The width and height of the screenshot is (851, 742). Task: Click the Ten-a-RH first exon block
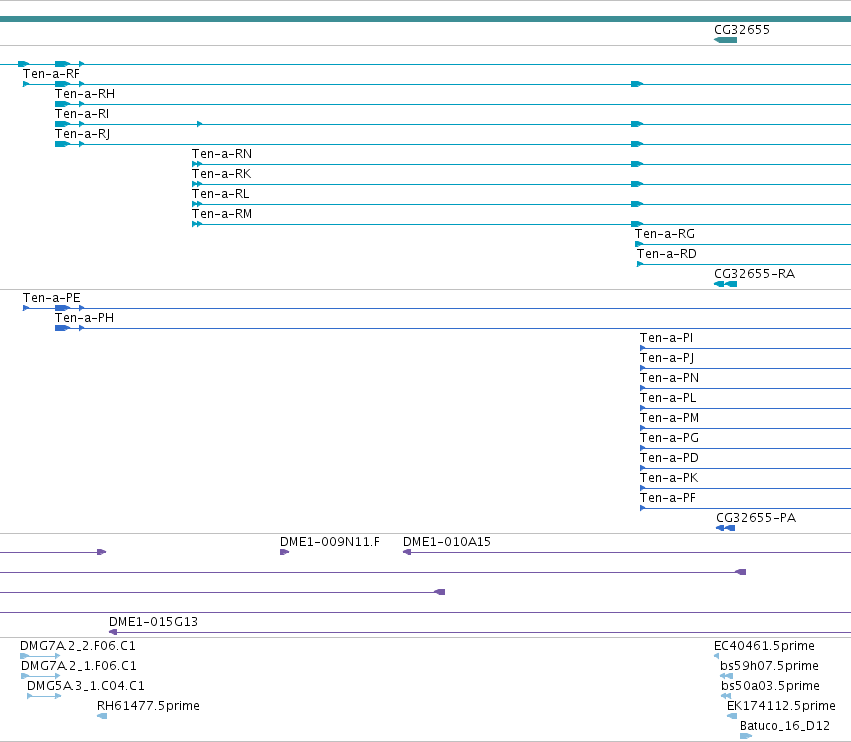pos(62,104)
